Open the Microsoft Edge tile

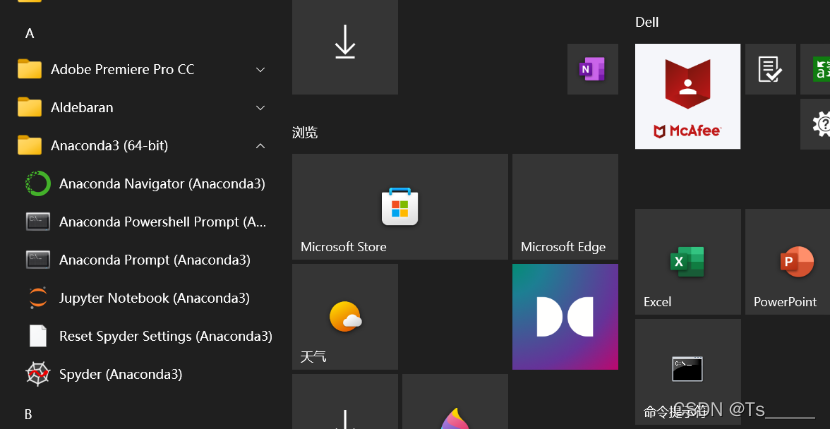click(x=565, y=207)
